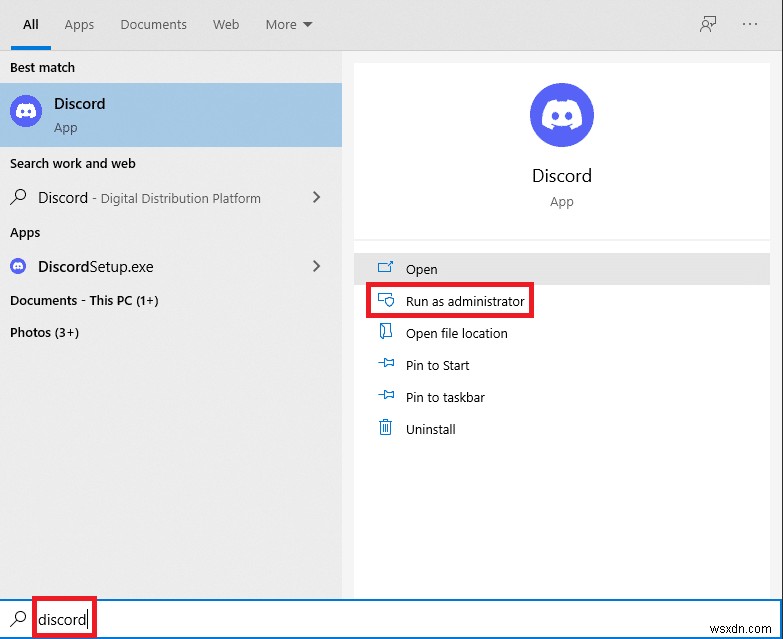Select the Documents tab

153,24
